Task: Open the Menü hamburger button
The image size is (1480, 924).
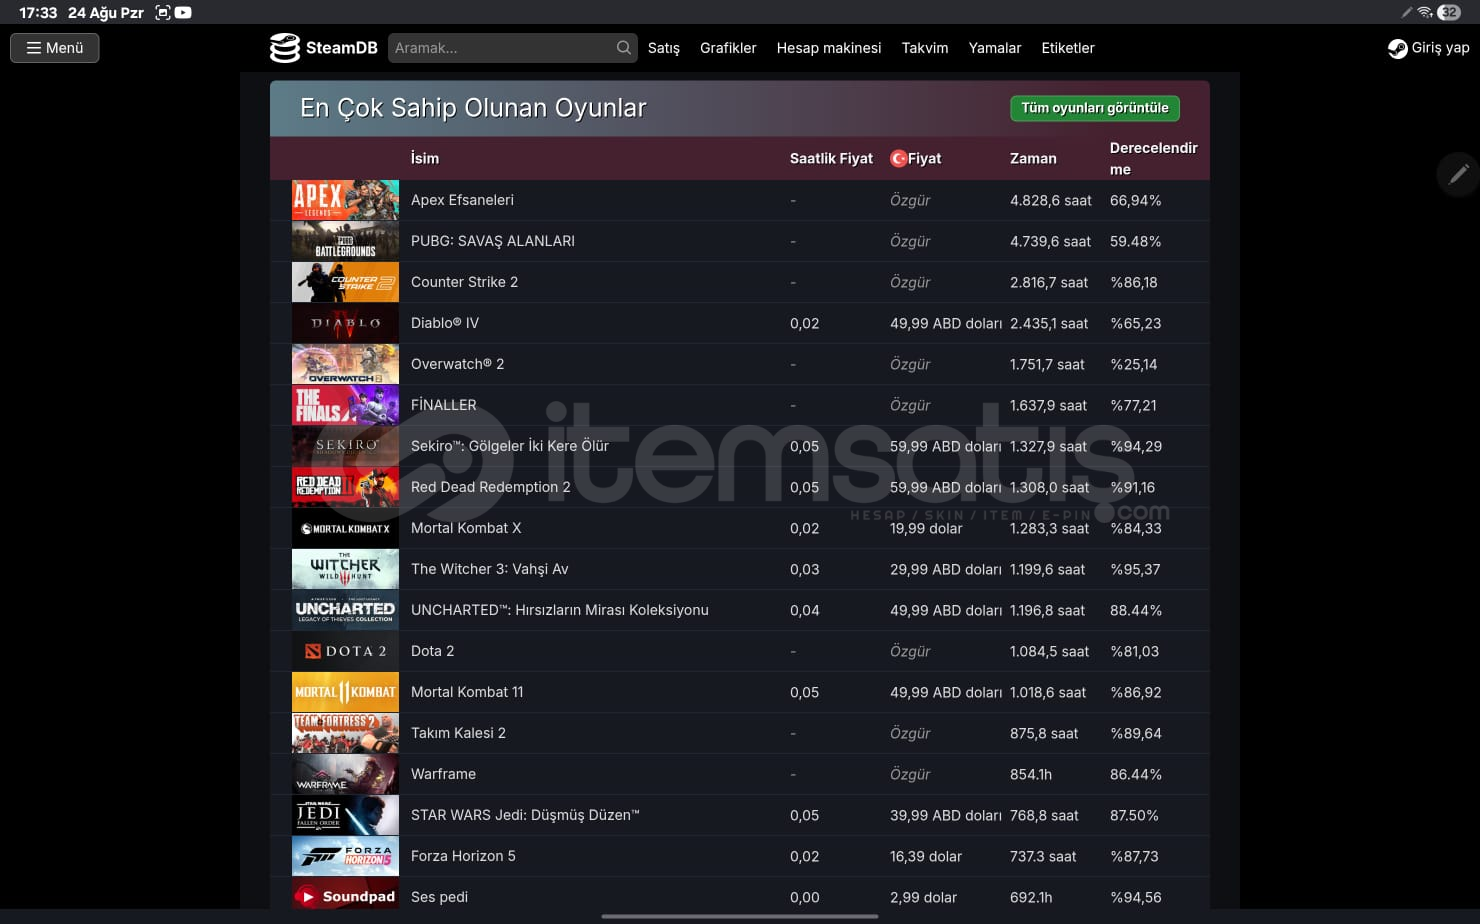Action: 55,48
